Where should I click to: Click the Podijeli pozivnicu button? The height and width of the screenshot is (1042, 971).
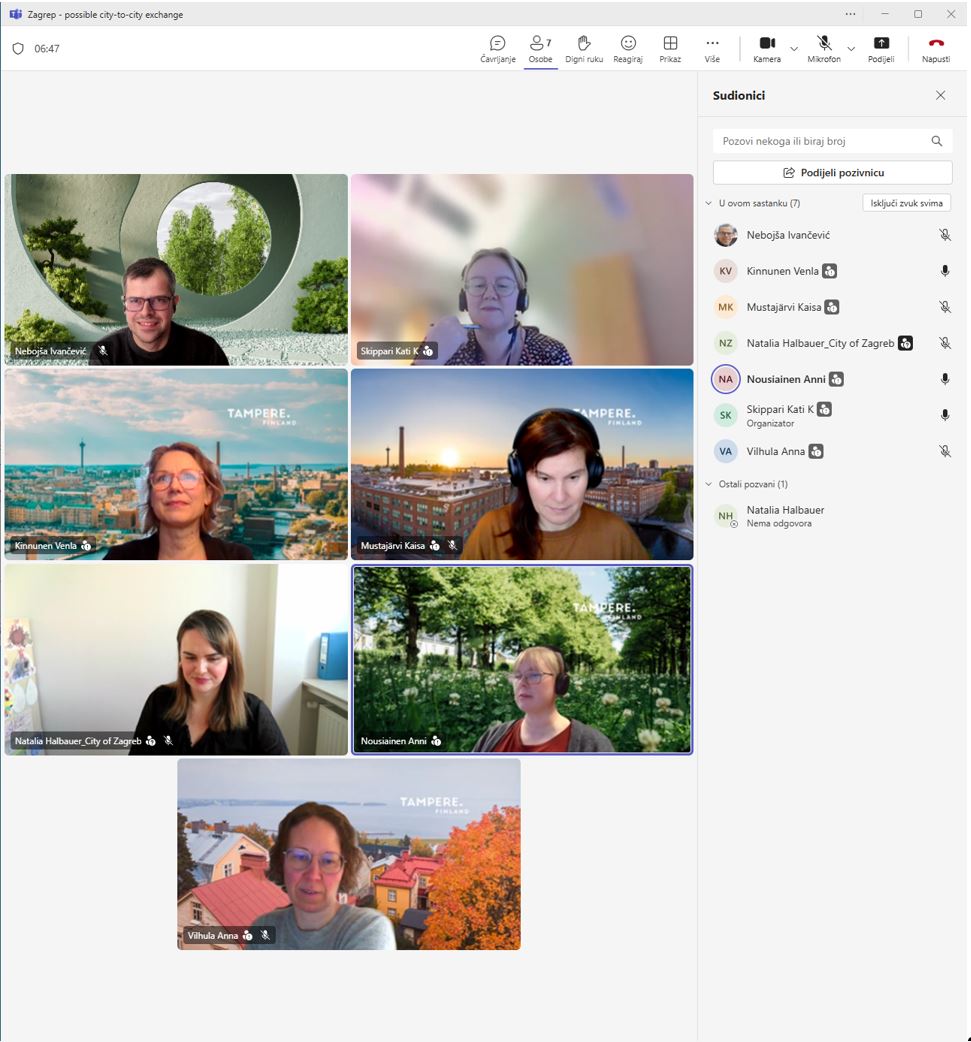pyautogui.click(x=832, y=172)
